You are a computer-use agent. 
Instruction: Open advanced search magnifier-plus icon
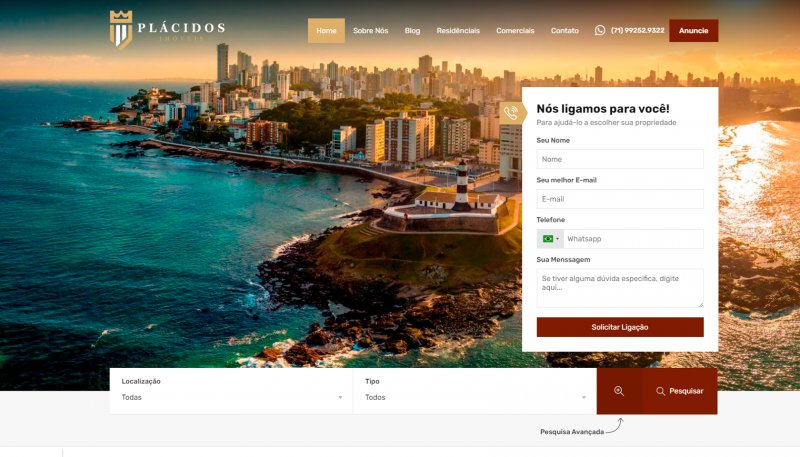pos(619,391)
